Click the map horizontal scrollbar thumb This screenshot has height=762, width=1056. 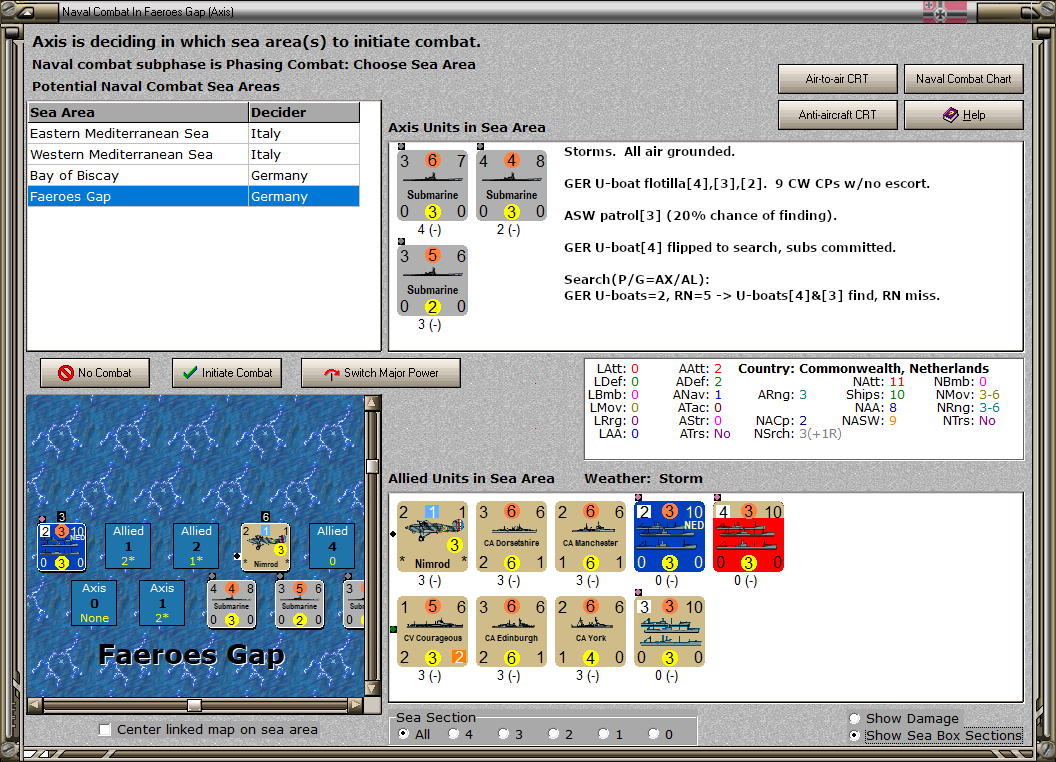click(194, 705)
